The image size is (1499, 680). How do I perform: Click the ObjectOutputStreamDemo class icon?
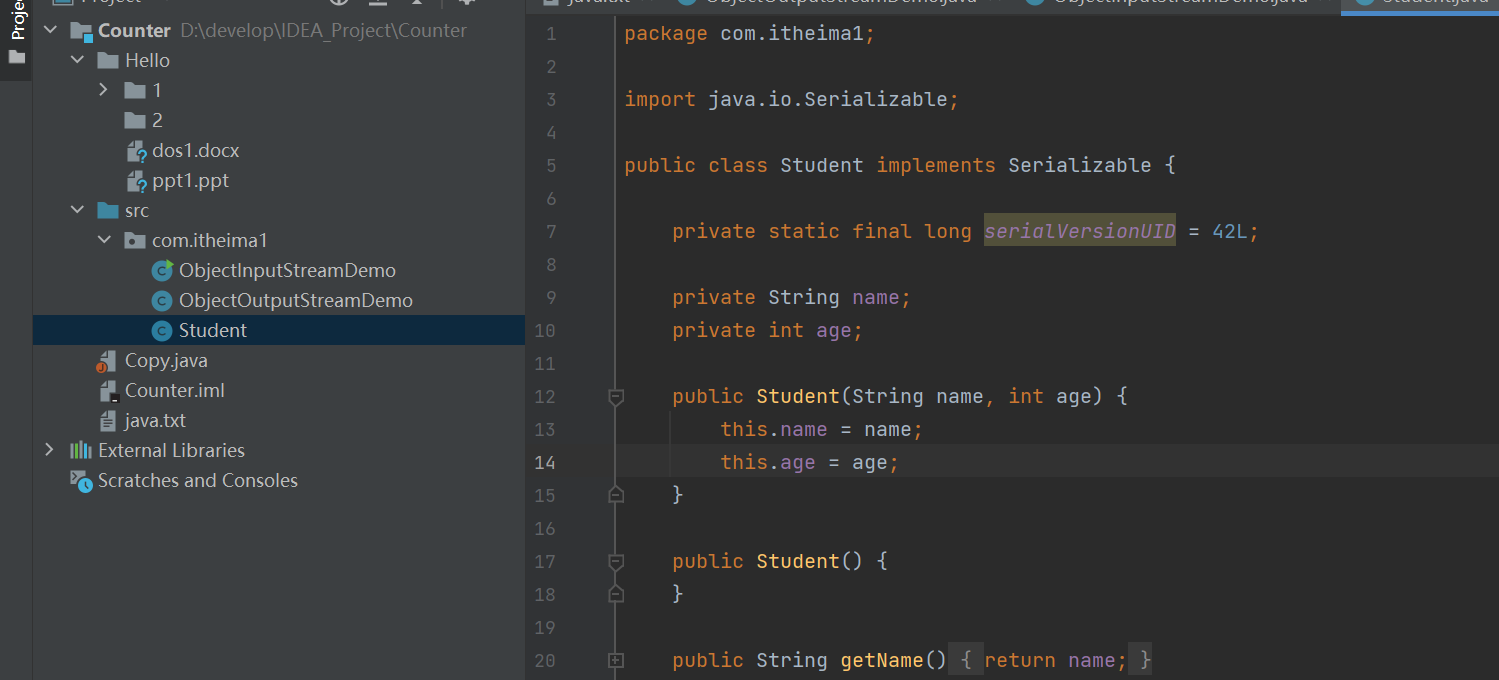162,301
